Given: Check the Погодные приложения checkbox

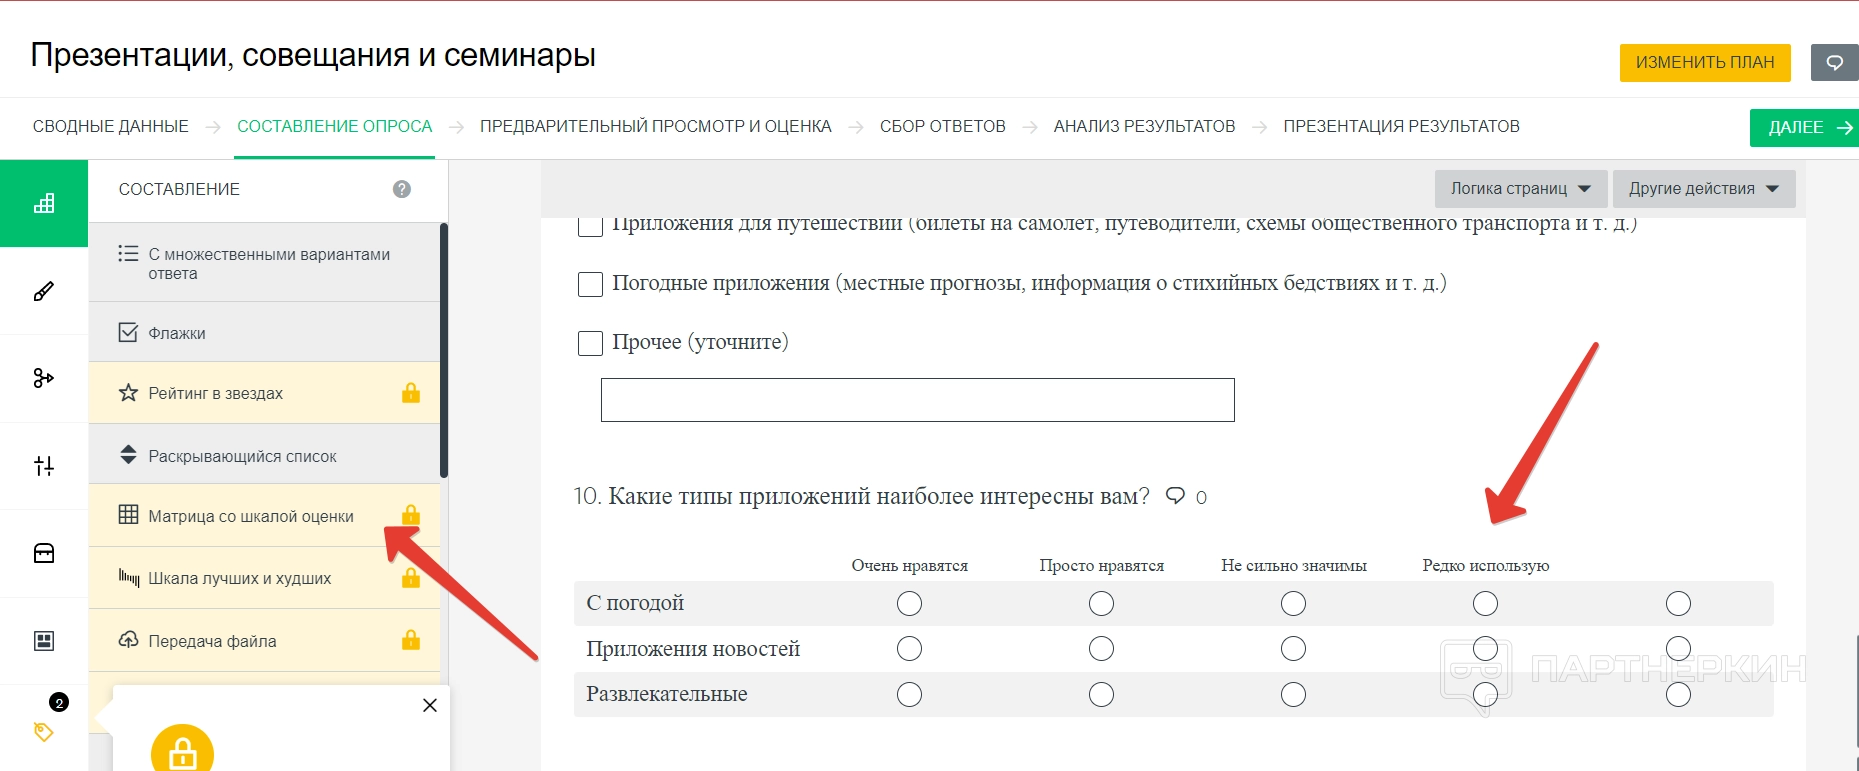Looking at the screenshot, I should click(591, 284).
